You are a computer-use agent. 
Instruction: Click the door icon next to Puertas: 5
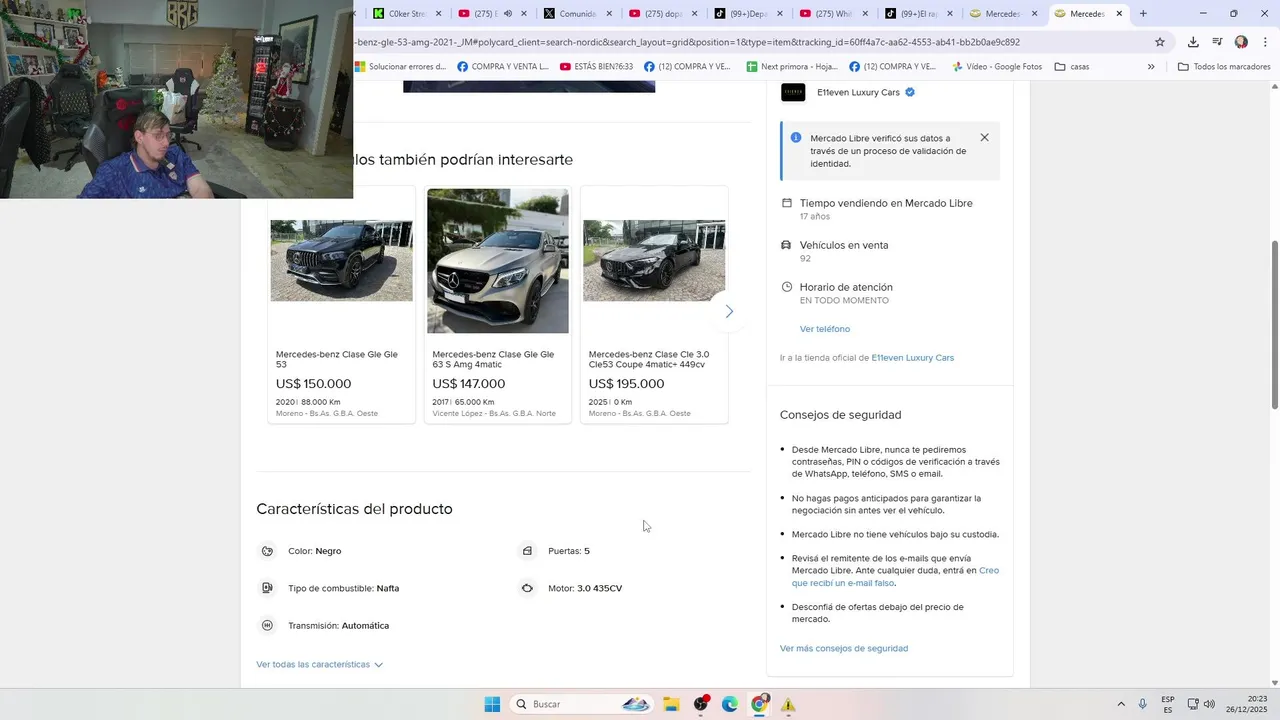pyautogui.click(x=527, y=551)
